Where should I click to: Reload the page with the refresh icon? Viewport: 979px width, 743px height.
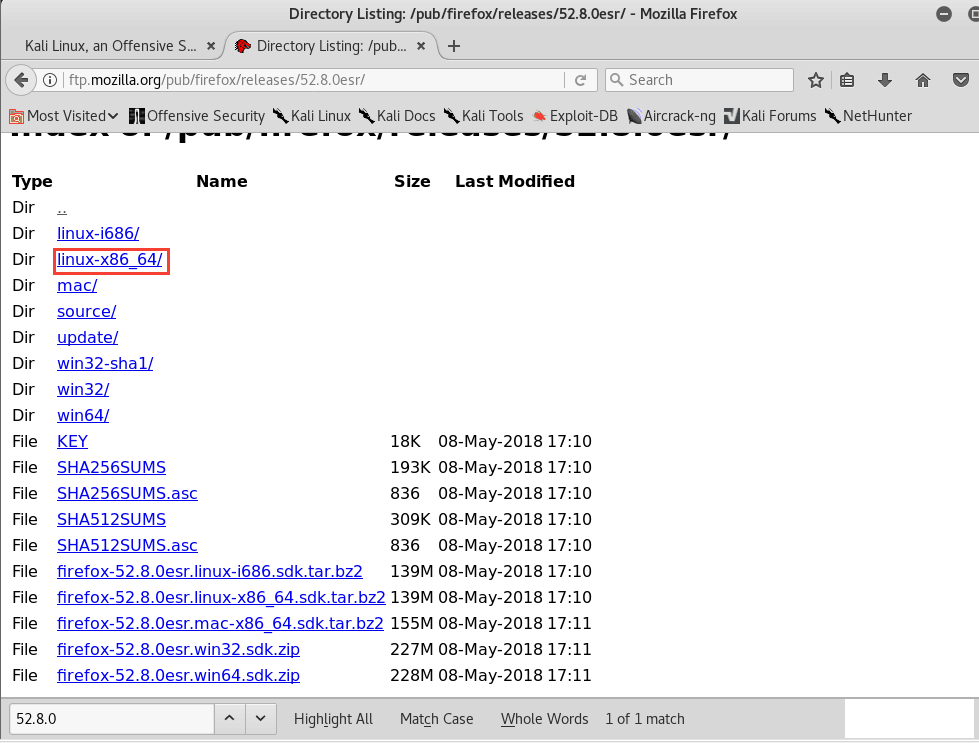pos(580,80)
